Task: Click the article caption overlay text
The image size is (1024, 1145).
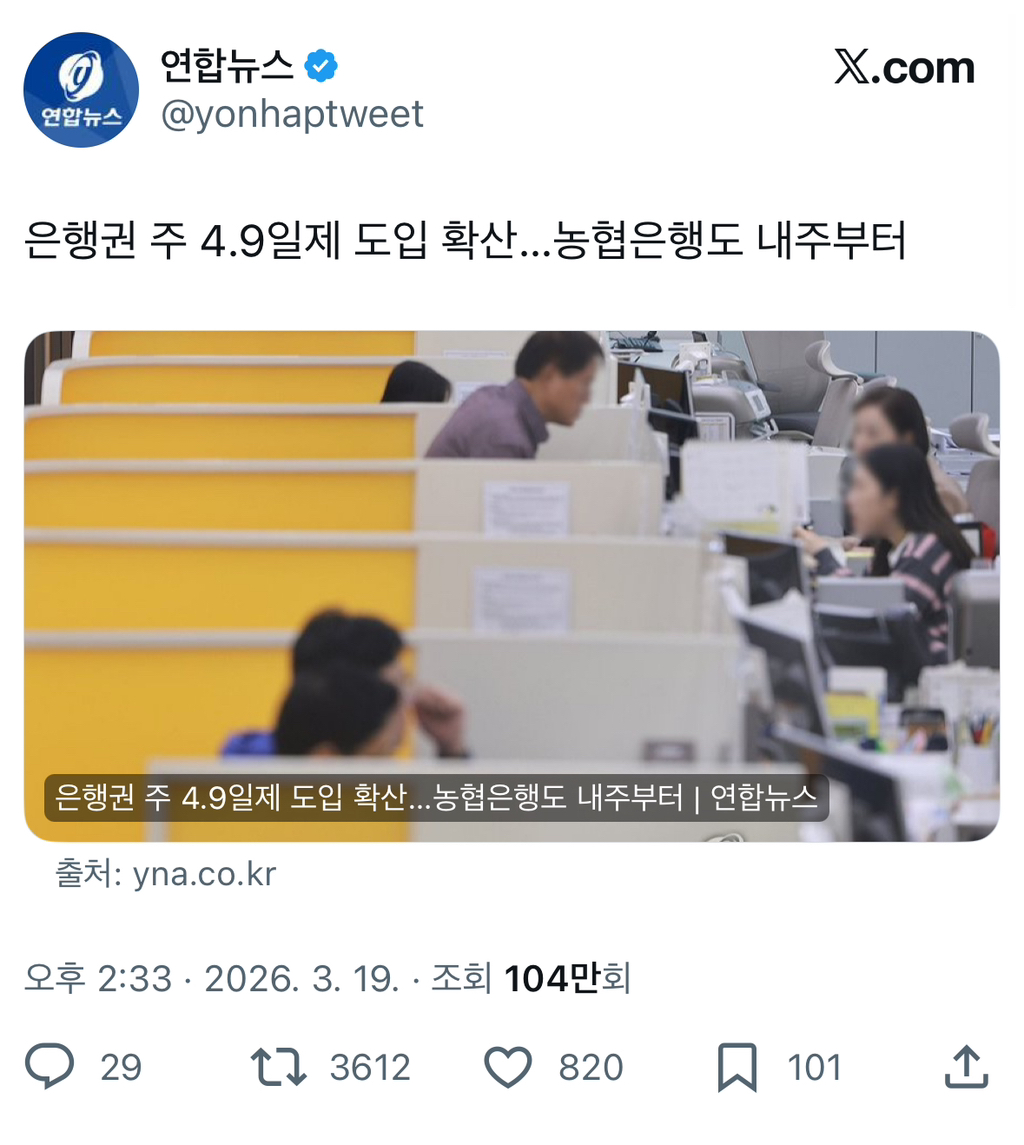Action: point(436,797)
